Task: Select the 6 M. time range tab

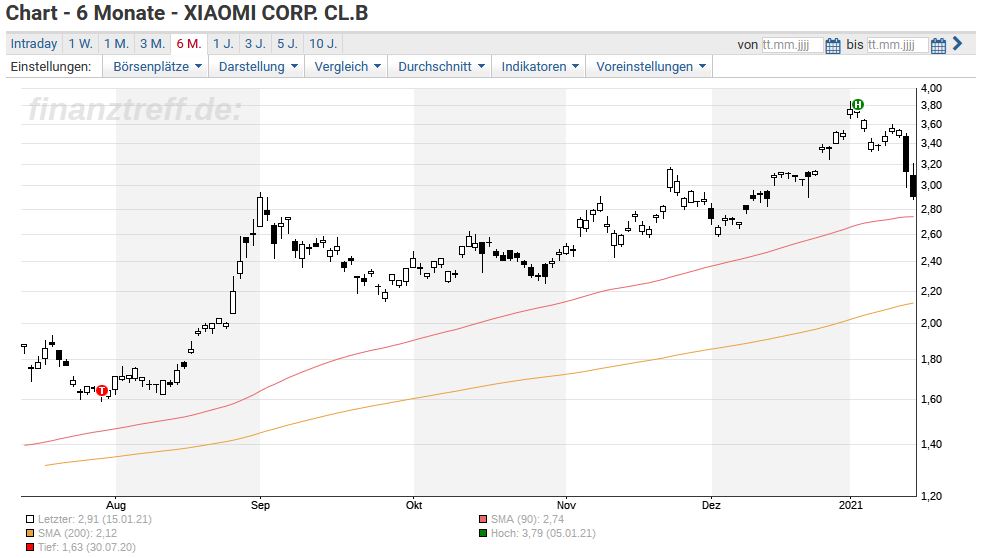Action: tap(189, 44)
